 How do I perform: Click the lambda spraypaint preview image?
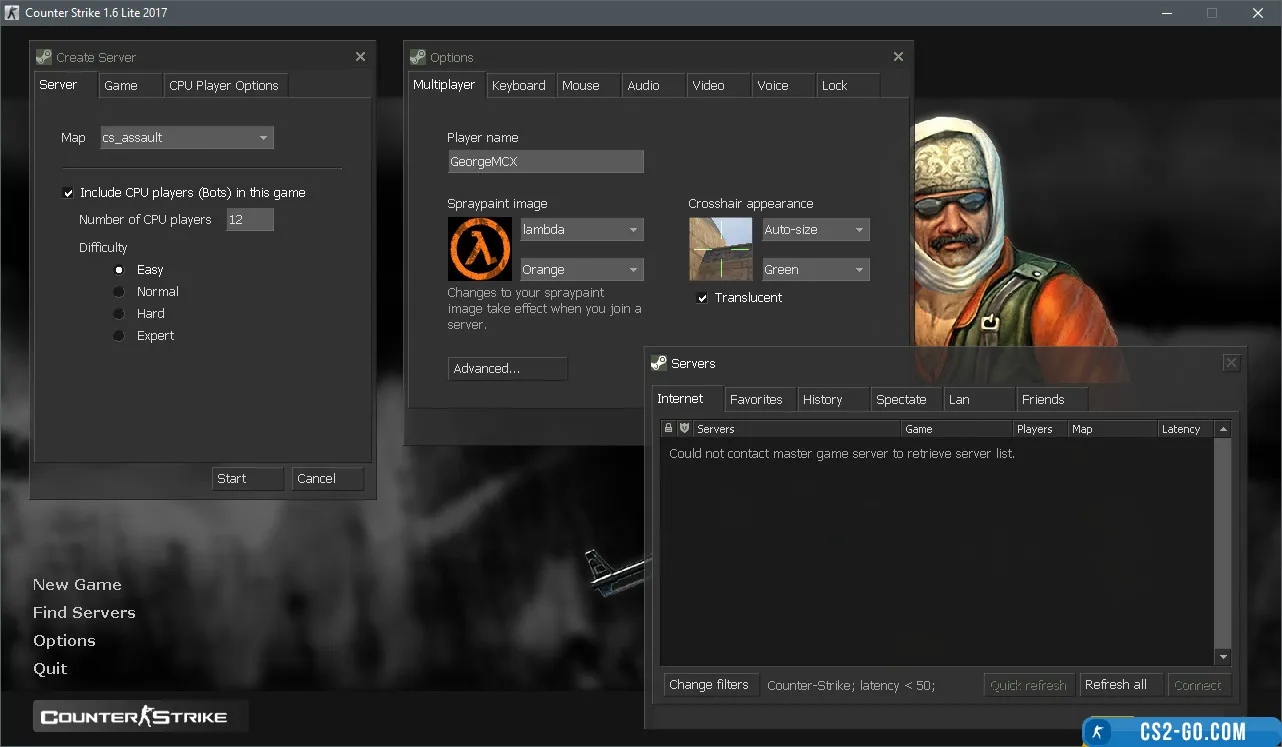(479, 249)
